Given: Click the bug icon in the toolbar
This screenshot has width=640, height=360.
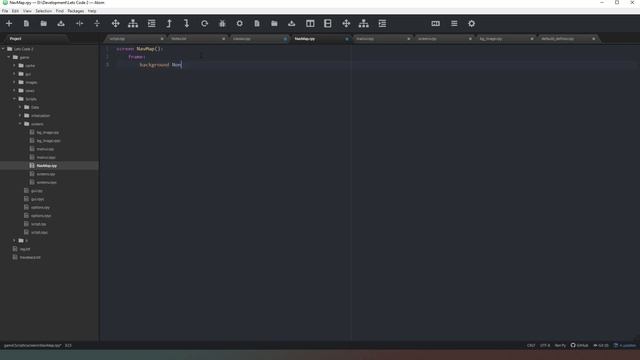Looking at the screenshot, I should [222, 24].
